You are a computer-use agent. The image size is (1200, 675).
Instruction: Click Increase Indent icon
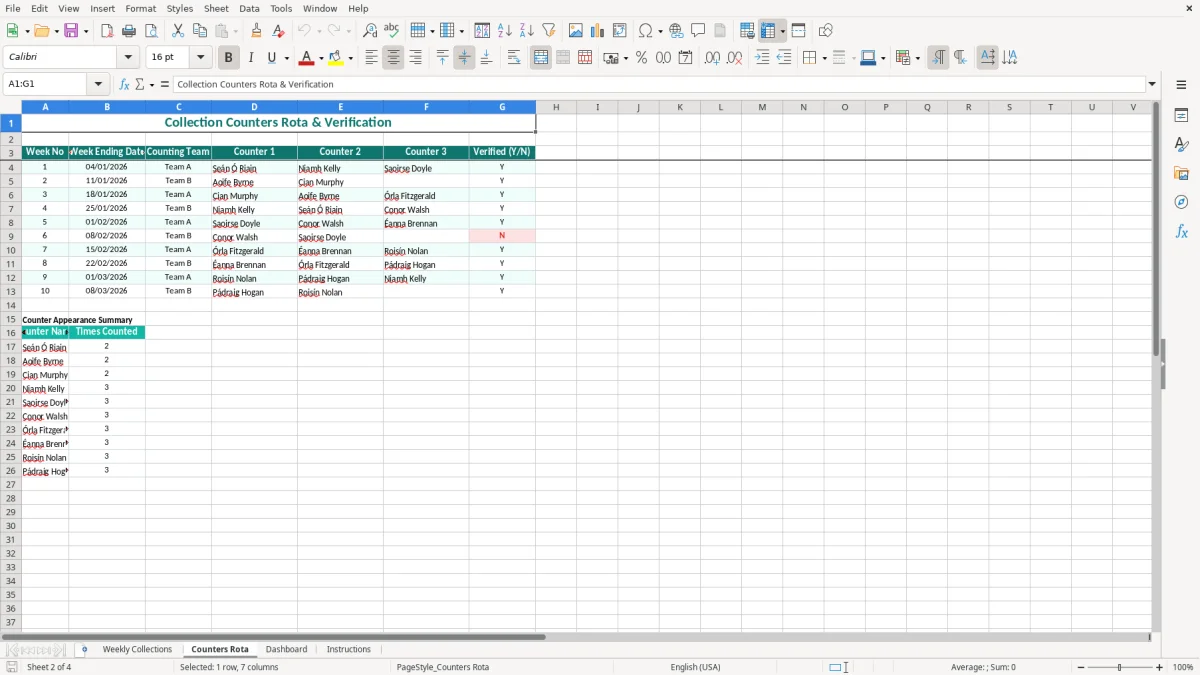pos(762,58)
